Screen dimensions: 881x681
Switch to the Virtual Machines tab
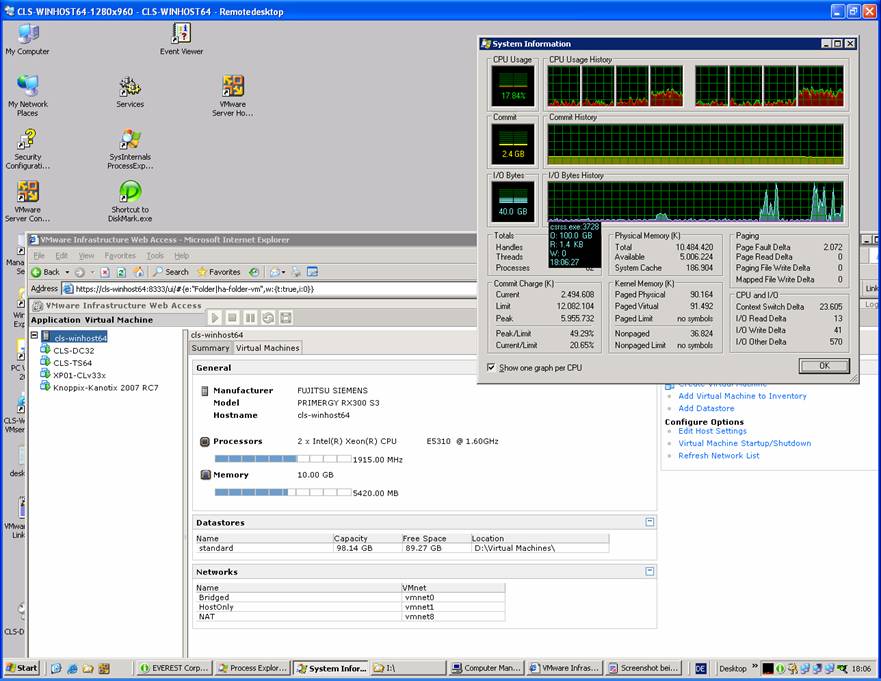267,348
